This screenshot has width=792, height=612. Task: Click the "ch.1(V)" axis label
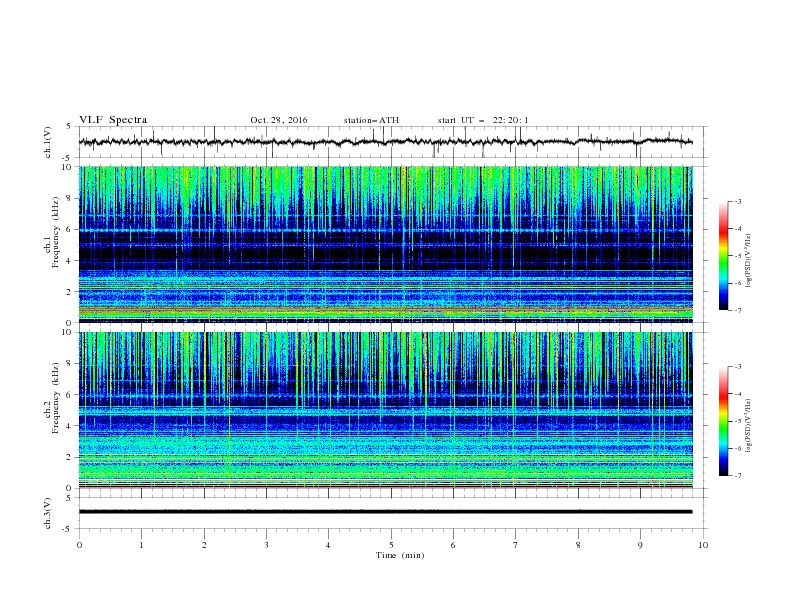(48, 142)
